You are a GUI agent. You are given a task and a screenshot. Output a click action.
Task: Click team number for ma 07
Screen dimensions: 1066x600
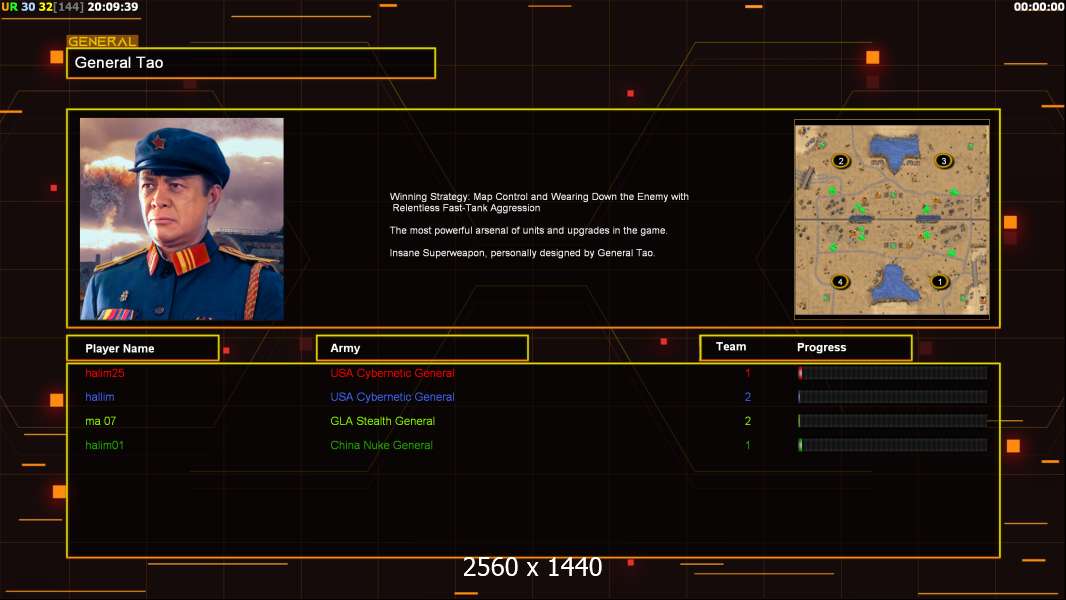pyautogui.click(x=748, y=421)
